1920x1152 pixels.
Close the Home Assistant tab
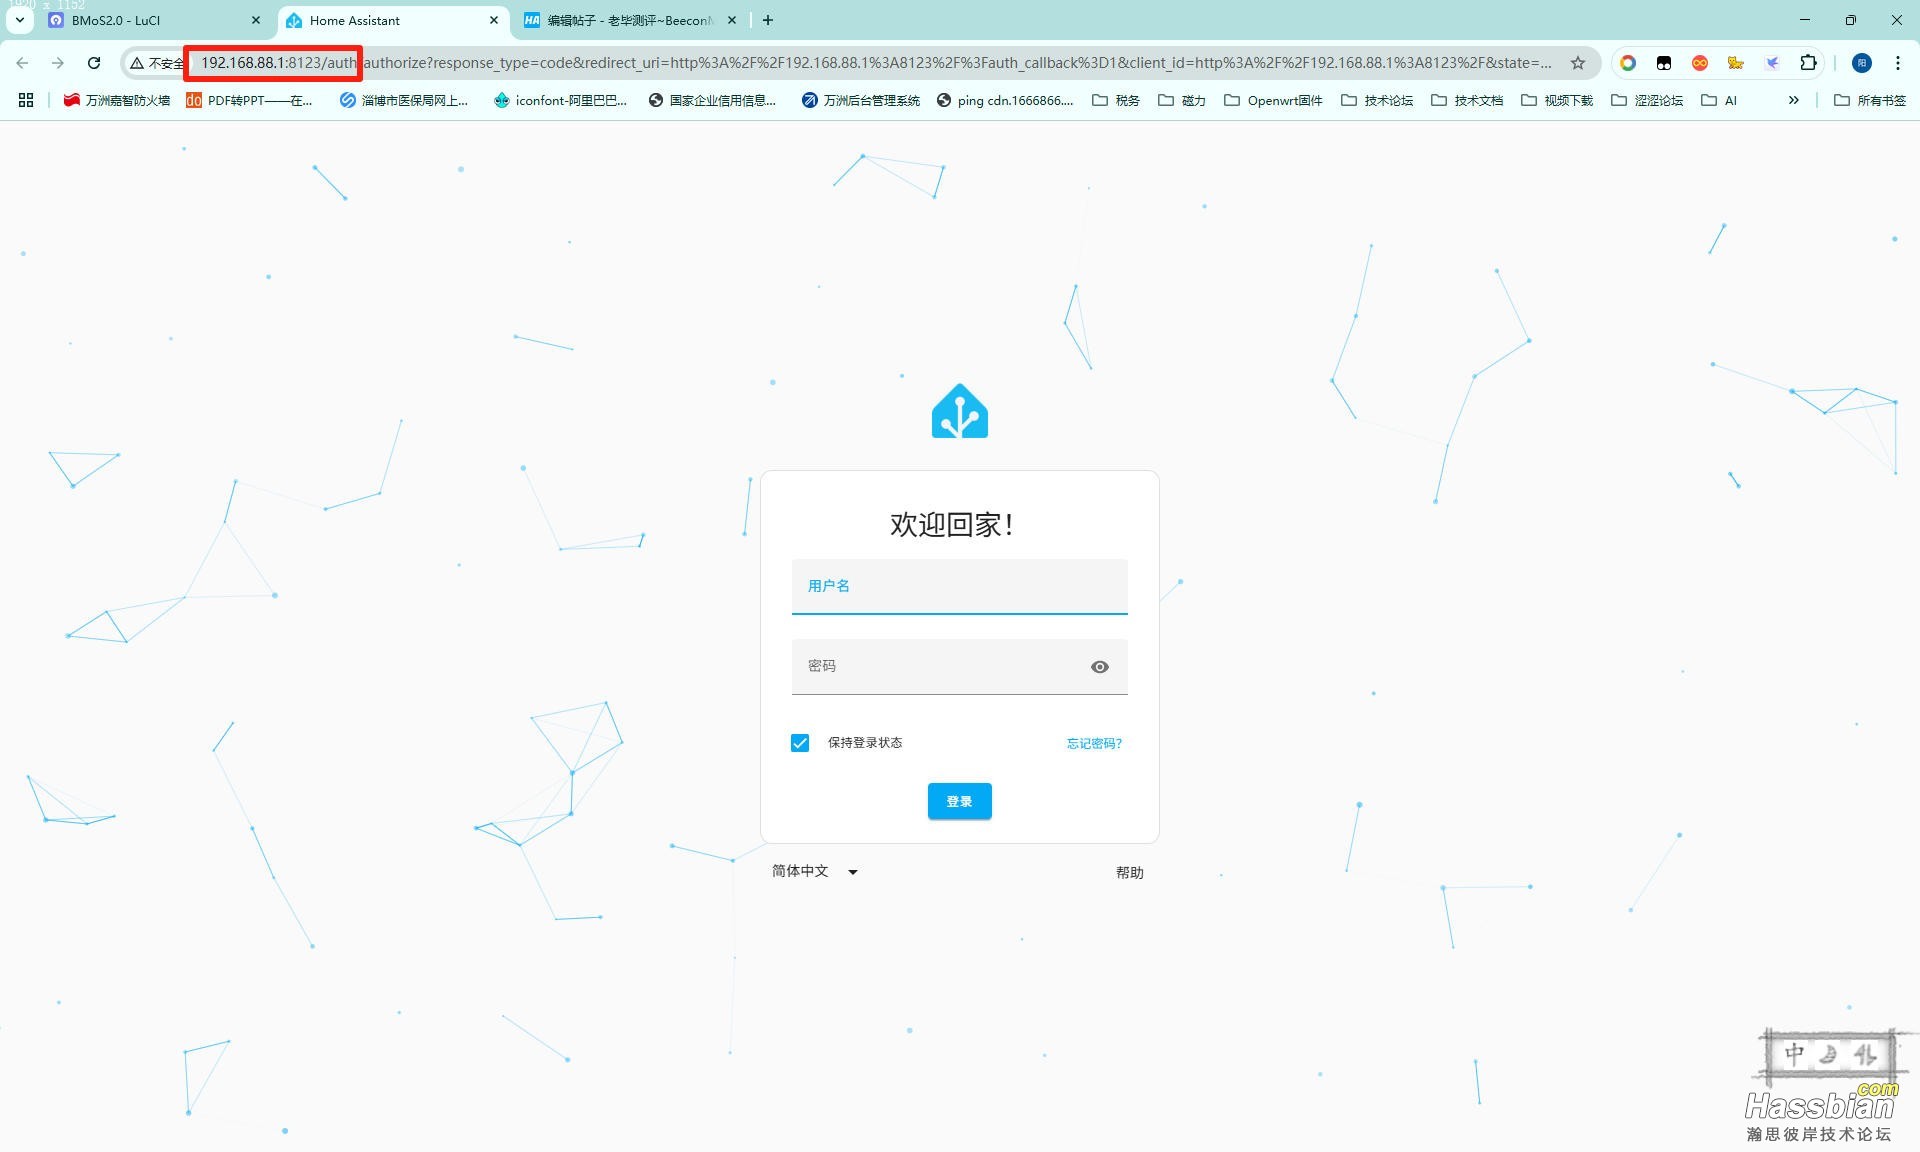[x=494, y=20]
